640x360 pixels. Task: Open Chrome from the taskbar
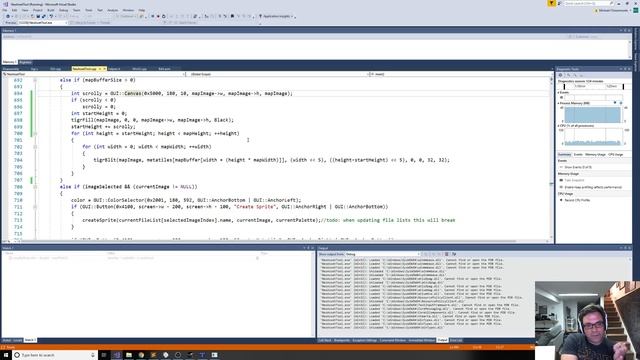pos(141,355)
